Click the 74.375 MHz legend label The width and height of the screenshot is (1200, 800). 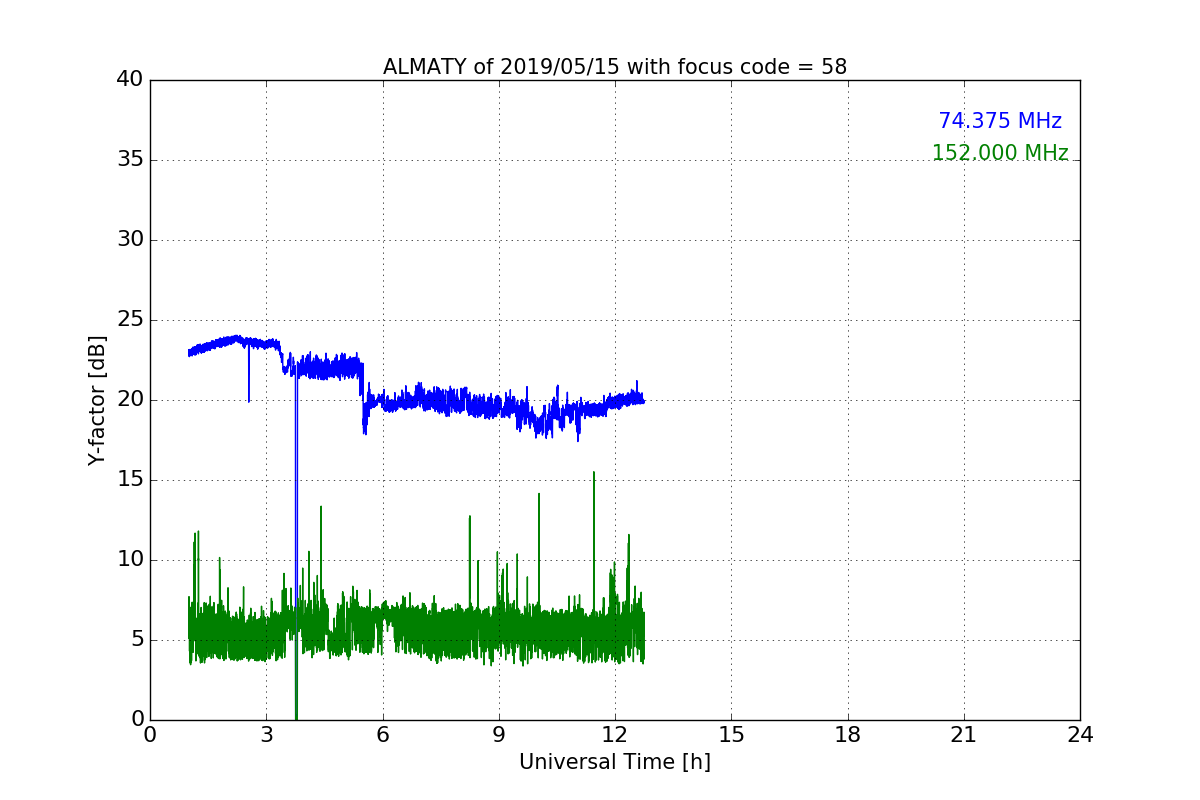tap(1000, 121)
